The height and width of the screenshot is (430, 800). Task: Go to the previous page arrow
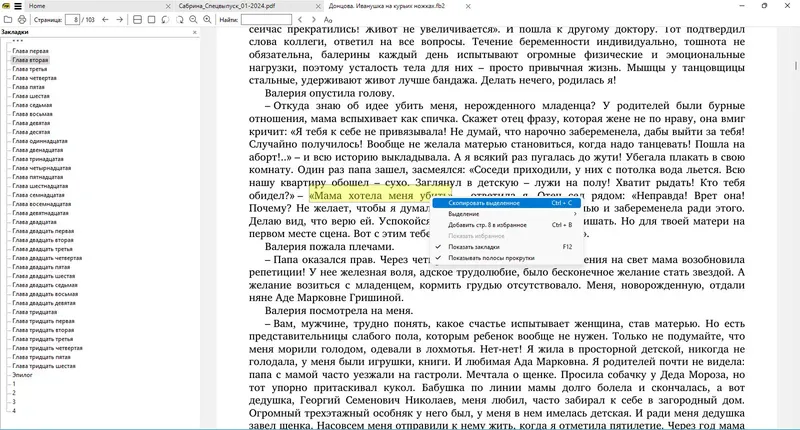tap(105, 19)
